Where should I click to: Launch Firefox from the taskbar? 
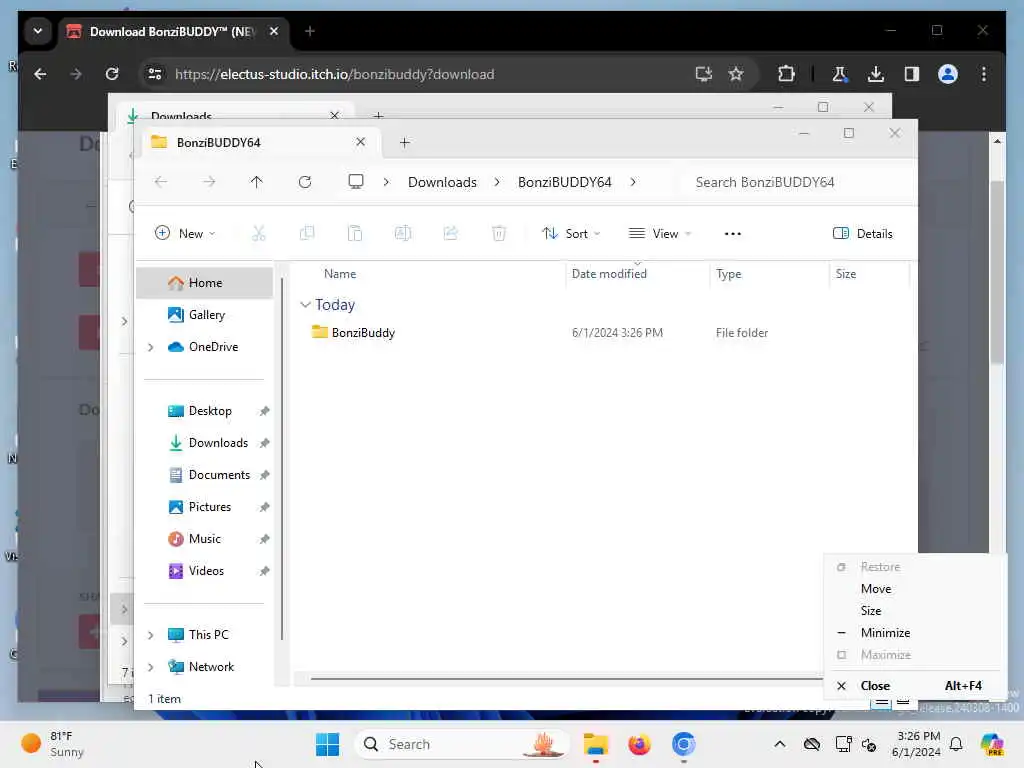tap(639, 744)
